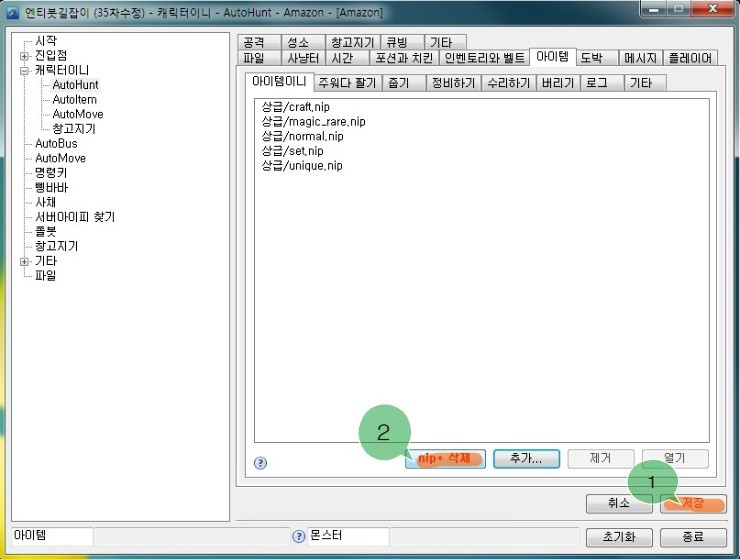The width and height of the screenshot is (740, 559).
Task: Click the help icon beside 몬스터 field
Action: [x=298, y=536]
